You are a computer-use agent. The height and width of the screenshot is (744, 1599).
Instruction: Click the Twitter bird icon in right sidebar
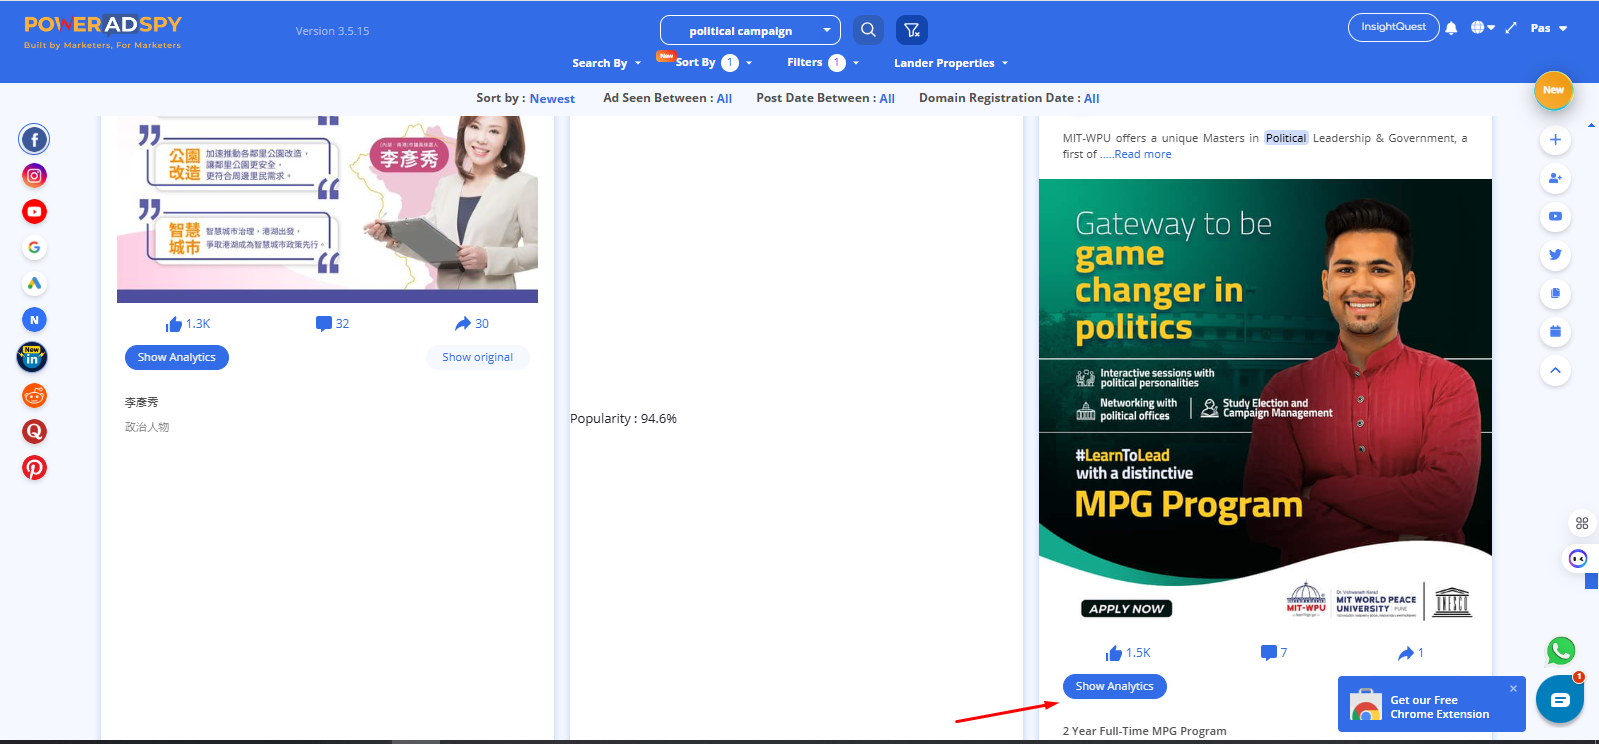click(1555, 255)
